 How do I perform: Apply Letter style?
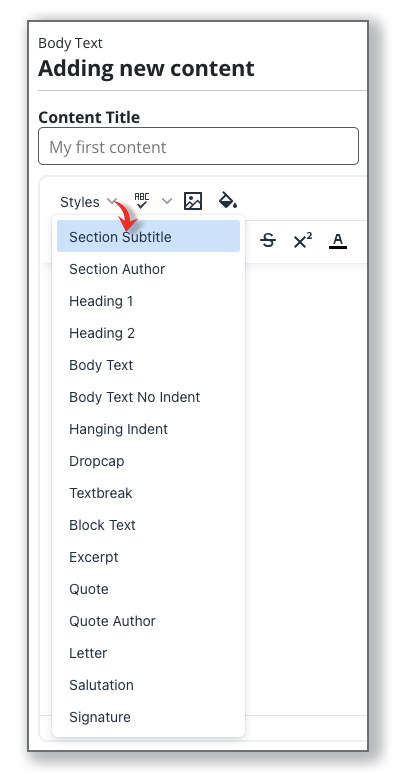click(x=148, y=653)
